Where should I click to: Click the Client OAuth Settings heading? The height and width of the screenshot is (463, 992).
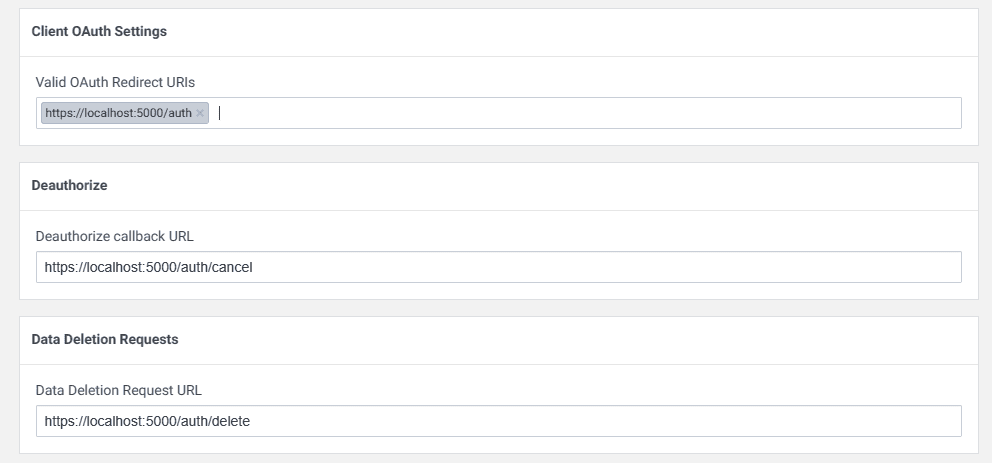tap(99, 31)
